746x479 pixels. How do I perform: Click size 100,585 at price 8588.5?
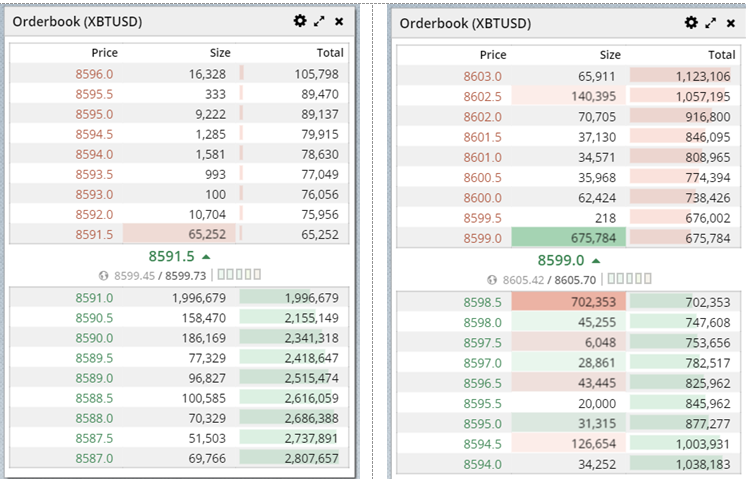[x=204, y=398]
